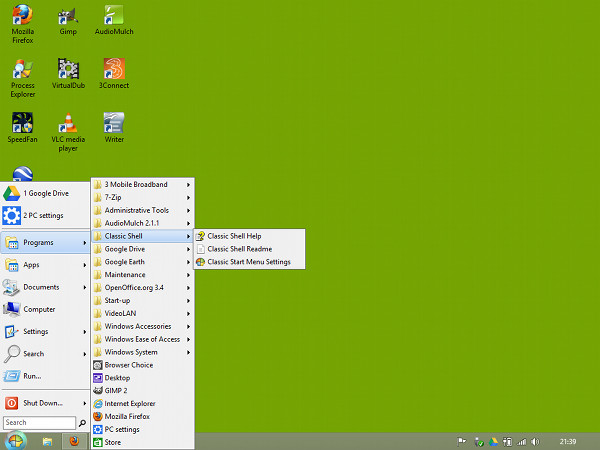Click the Classic Start Menu Settings icon

[201, 262]
